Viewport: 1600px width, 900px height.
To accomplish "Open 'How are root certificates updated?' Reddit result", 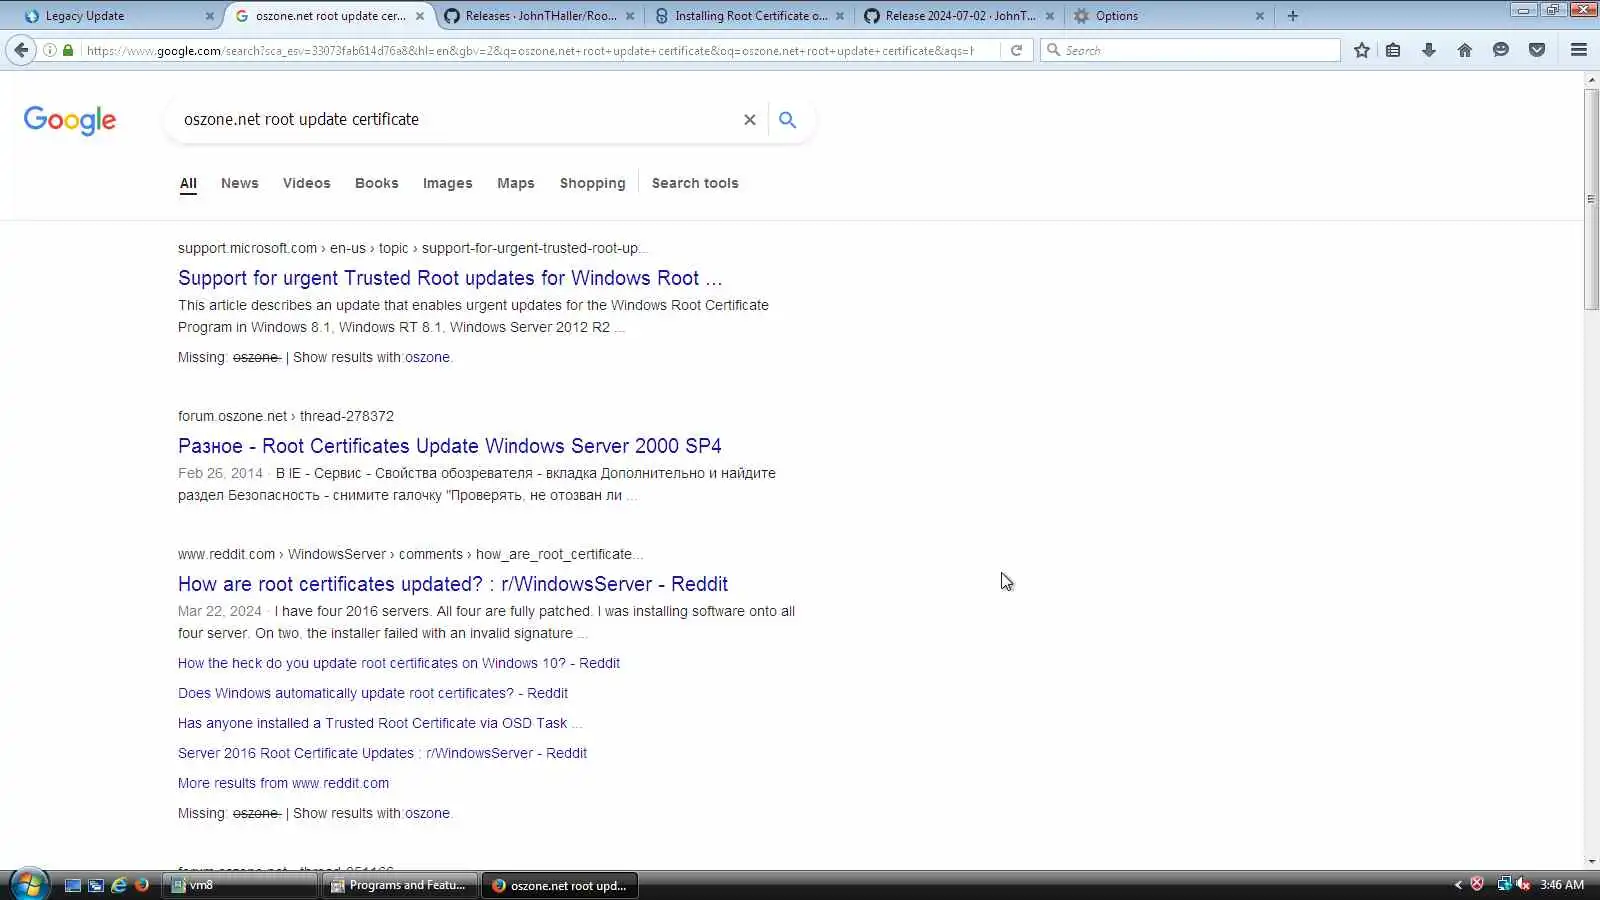I will coord(453,584).
